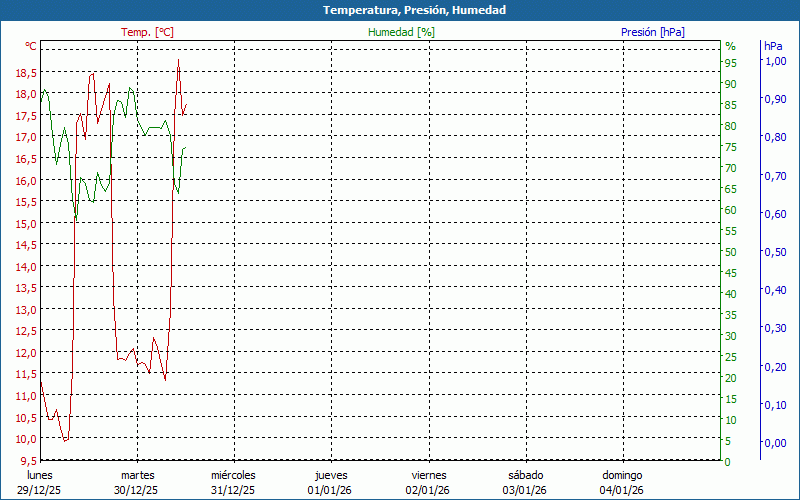Click the viernes 02/01/26 date label
800x500 pixels.
pos(428,483)
